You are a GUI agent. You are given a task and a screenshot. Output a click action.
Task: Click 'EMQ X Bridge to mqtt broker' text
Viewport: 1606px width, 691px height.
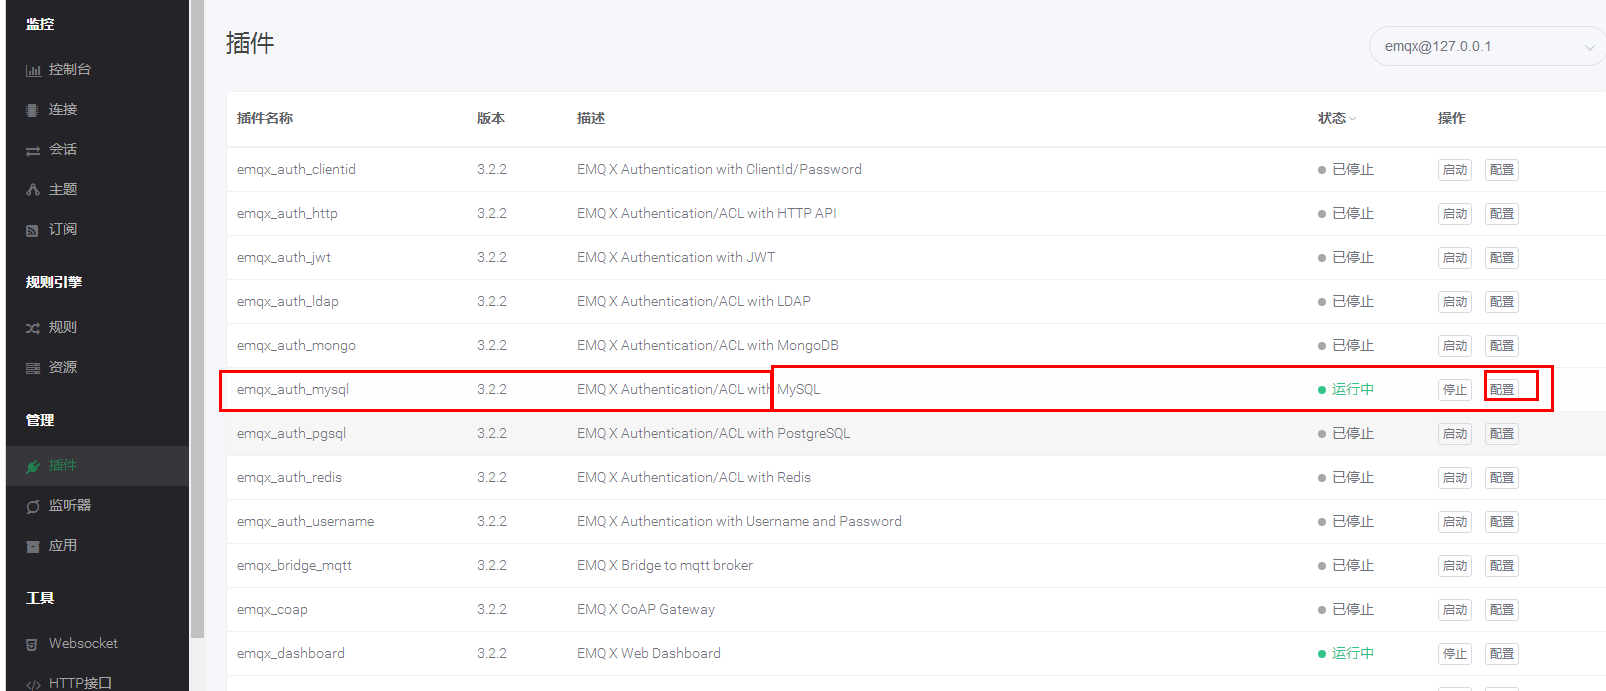point(665,566)
